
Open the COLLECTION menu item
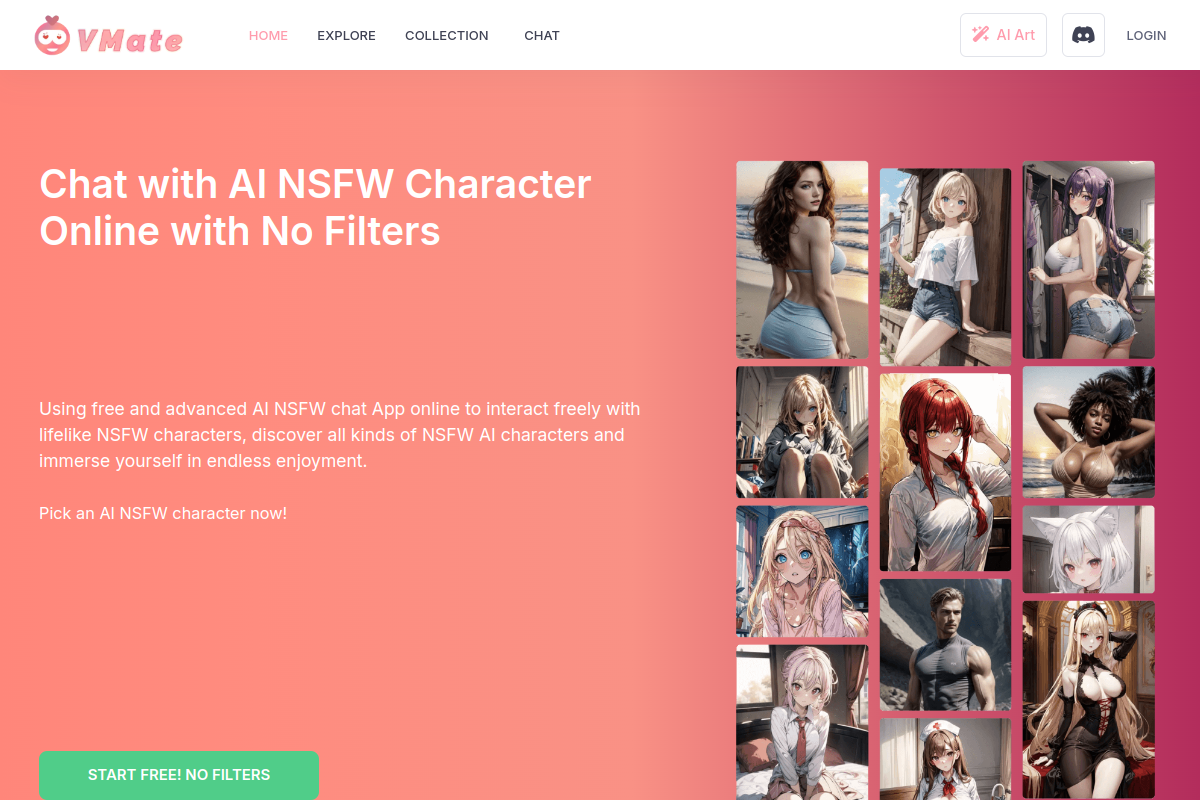(447, 35)
